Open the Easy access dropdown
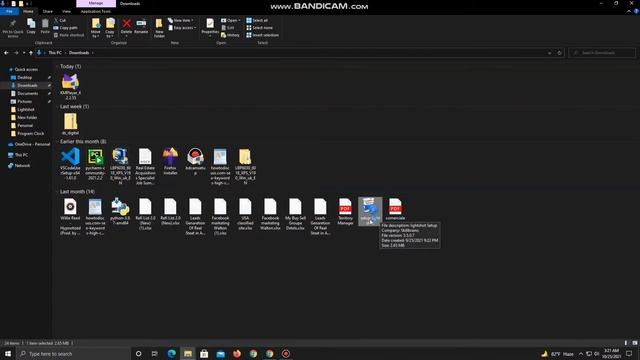The height and width of the screenshot is (360, 640). point(182,28)
